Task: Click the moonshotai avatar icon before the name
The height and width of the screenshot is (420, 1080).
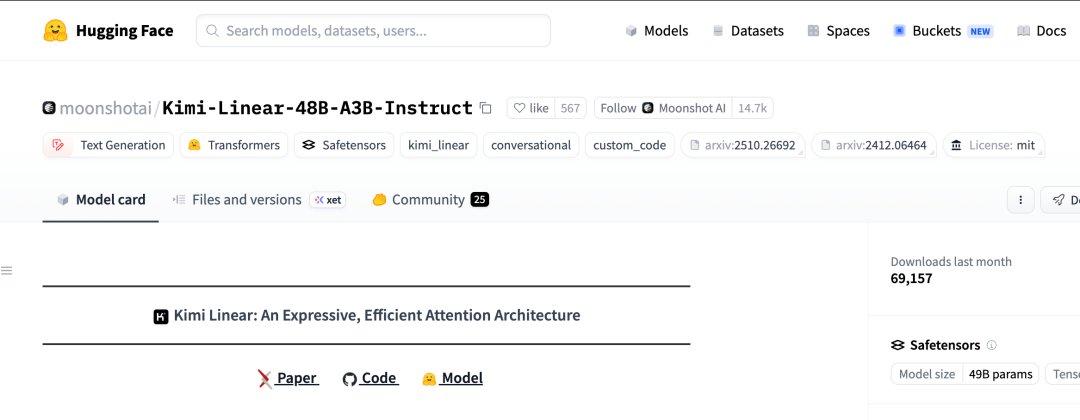Action: click(49, 108)
